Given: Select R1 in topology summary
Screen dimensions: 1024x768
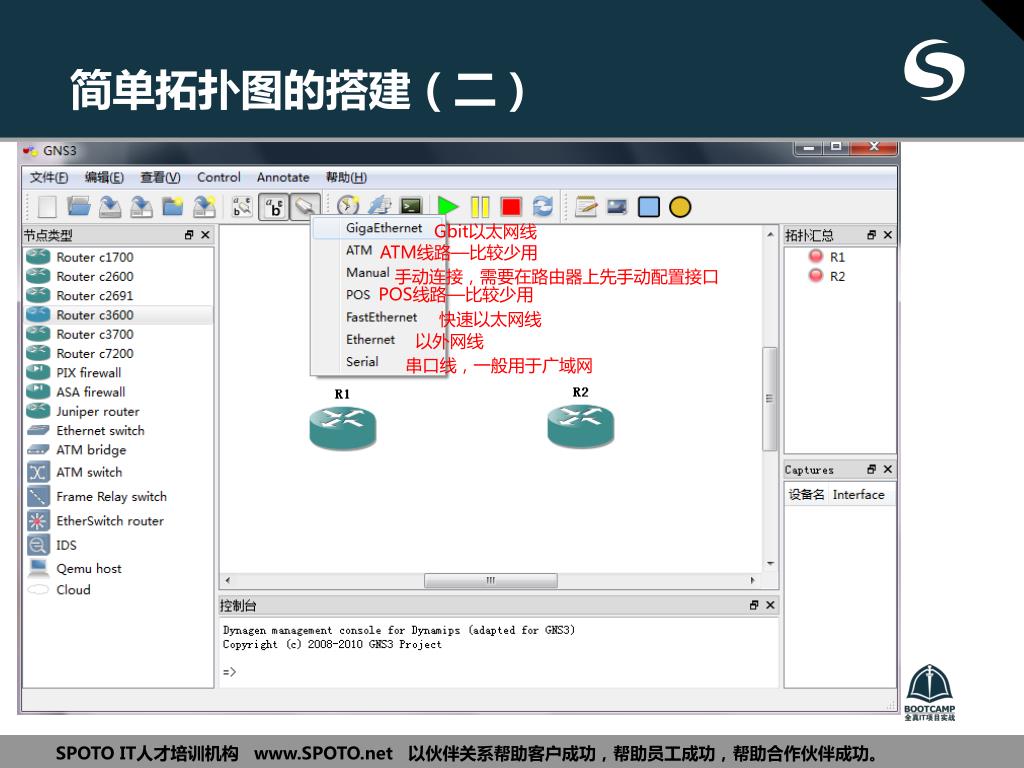Looking at the screenshot, I should (x=837, y=257).
